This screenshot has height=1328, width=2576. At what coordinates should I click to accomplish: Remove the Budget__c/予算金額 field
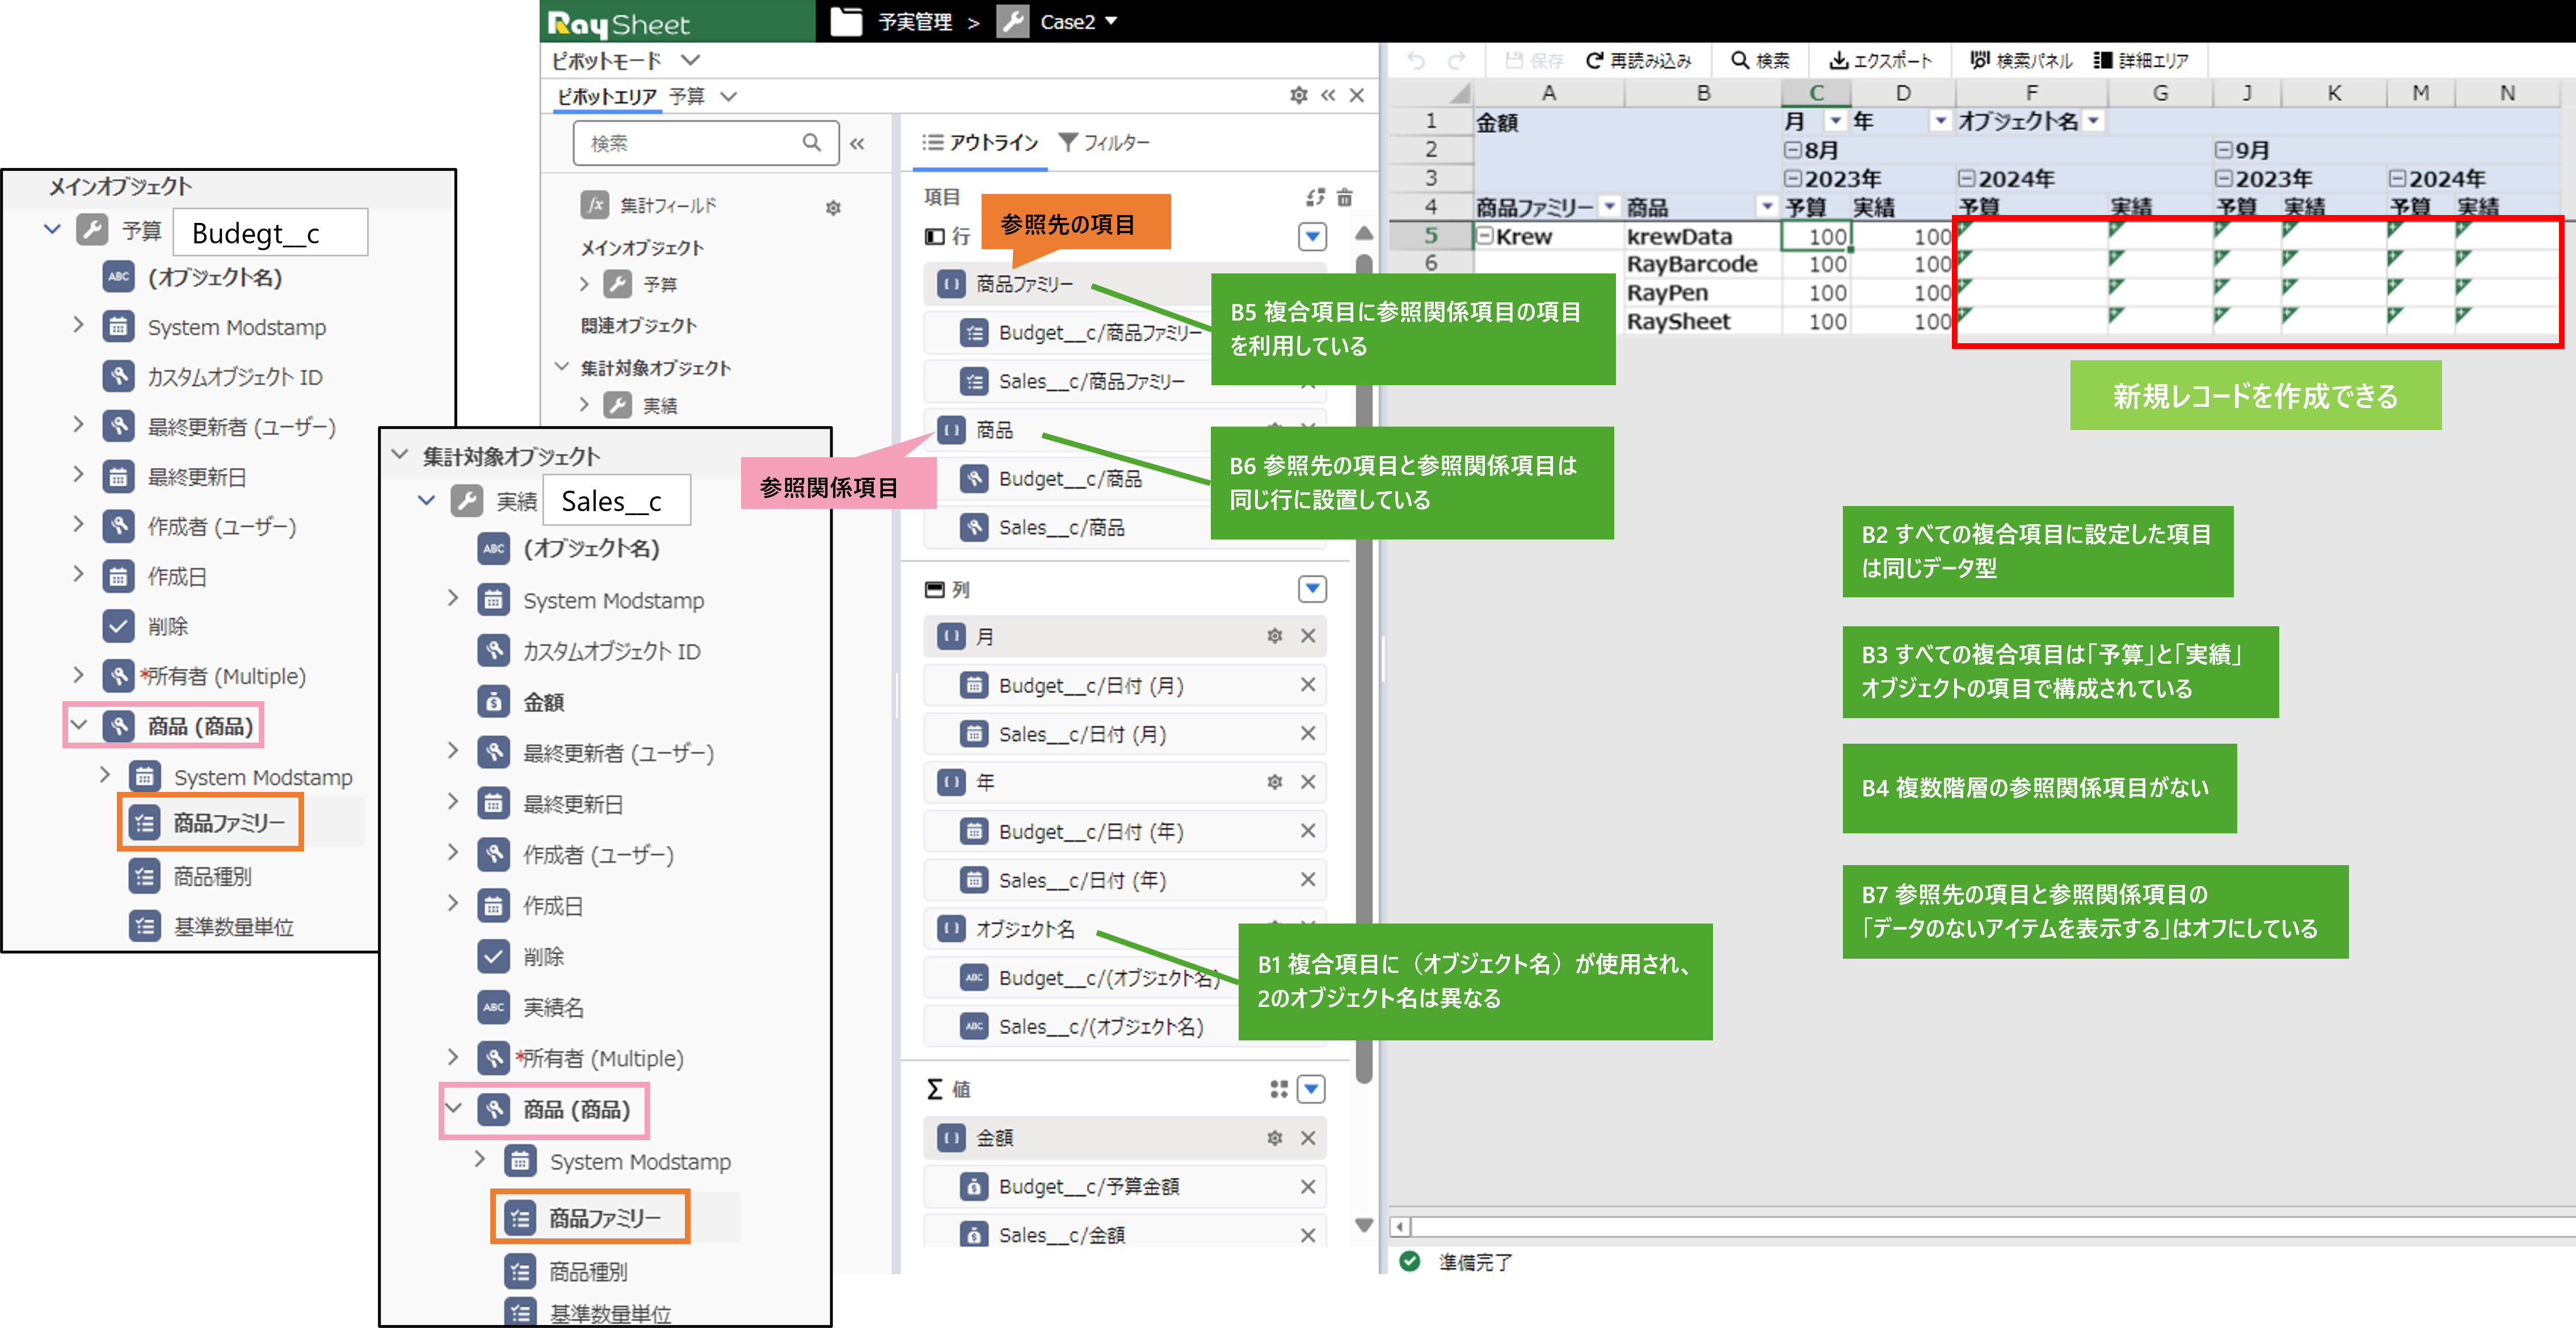[x=1307, y=1187]
